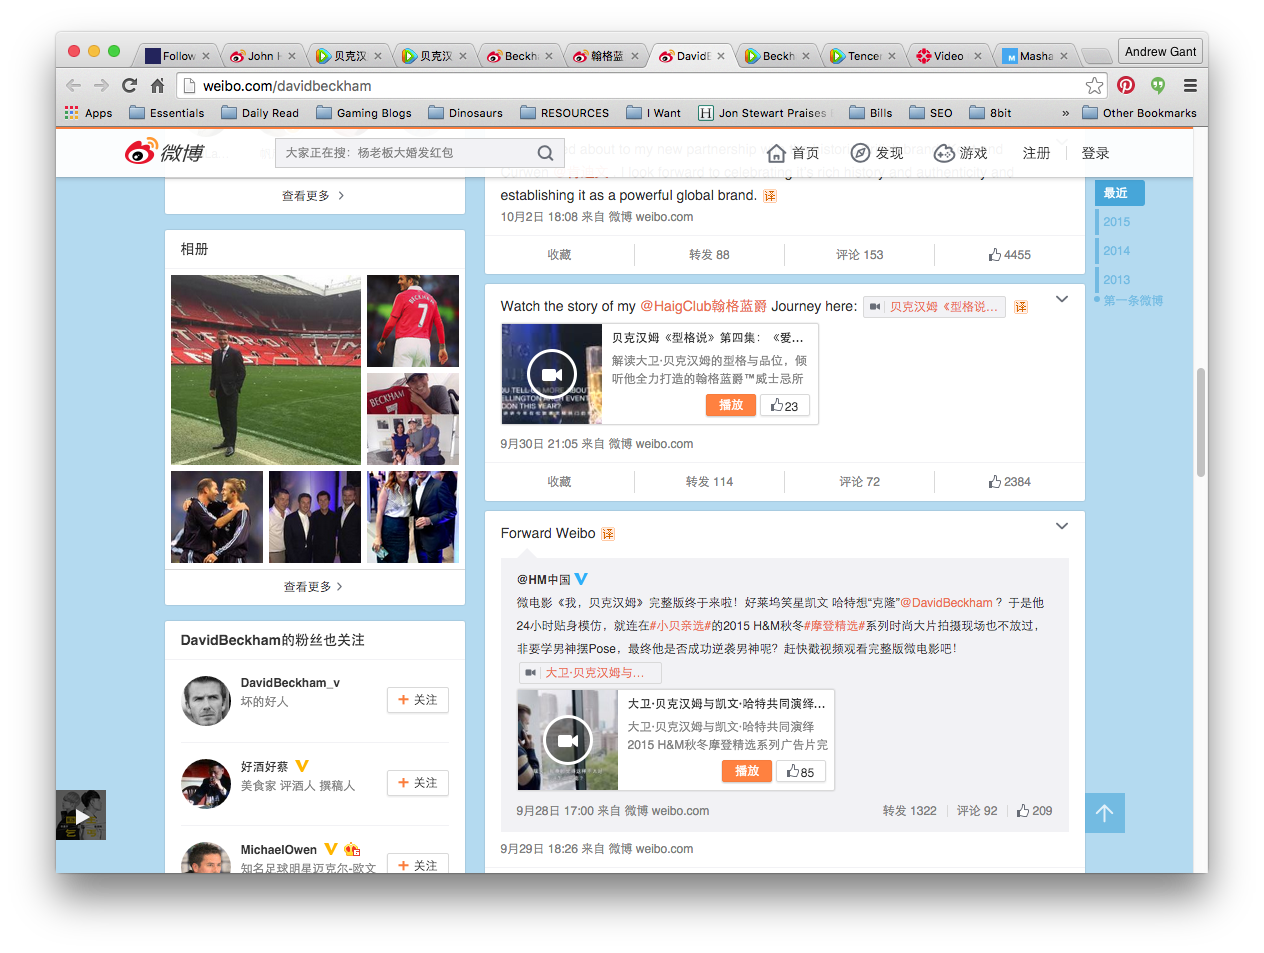This screenshot has width=1264, height=953.
Task: Click the like count 209 on reposted post
Action: click(x=1034, y=811)
